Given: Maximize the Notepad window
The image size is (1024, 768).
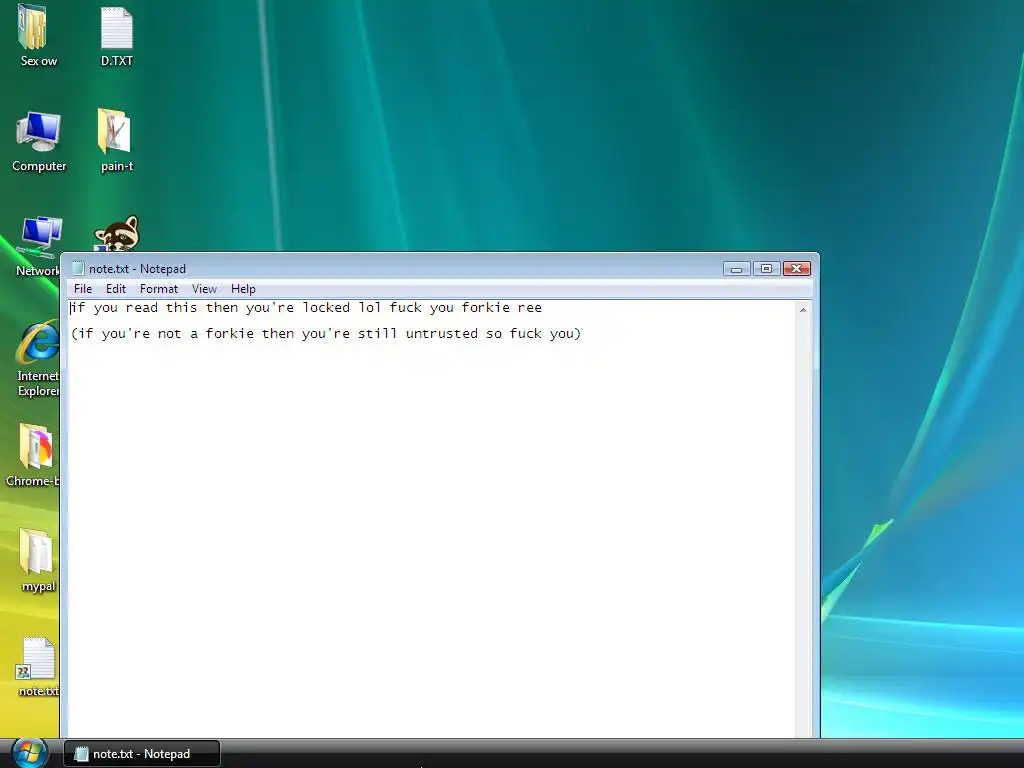Looking at the screenshot, I should [766, 268].
